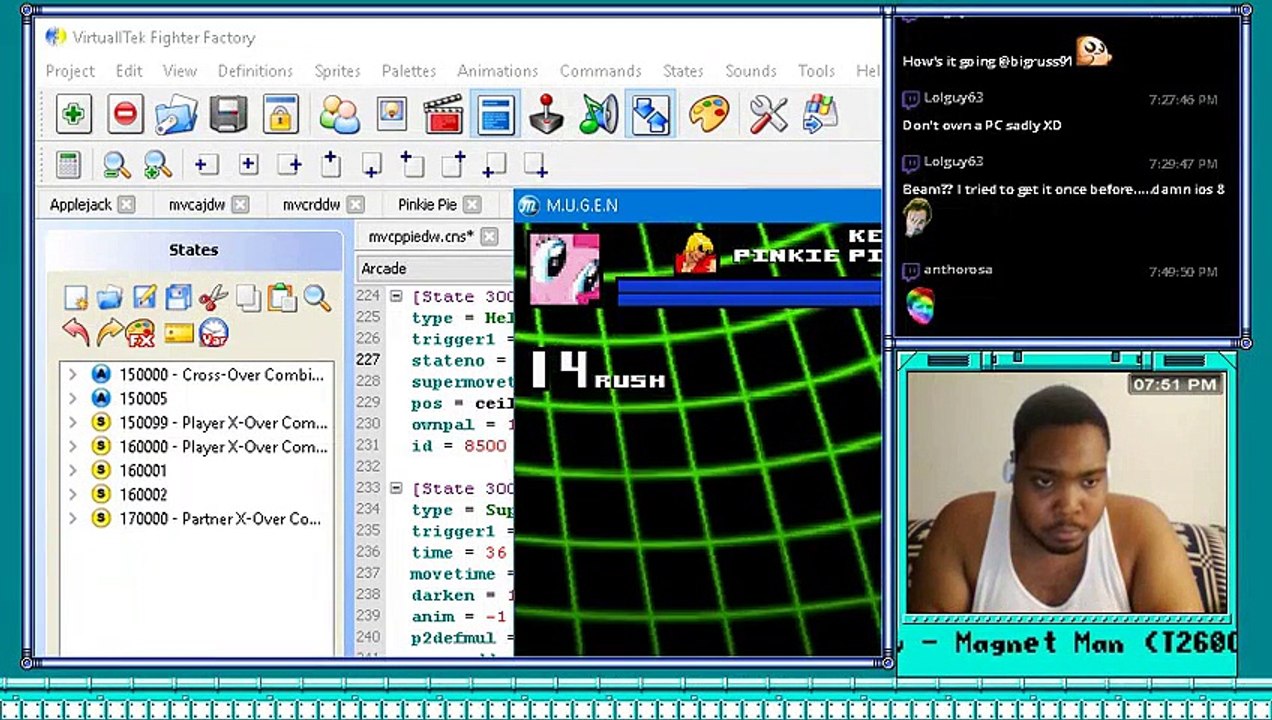
Task: Open the Edit menu
Action: click(x=129, y=71)
